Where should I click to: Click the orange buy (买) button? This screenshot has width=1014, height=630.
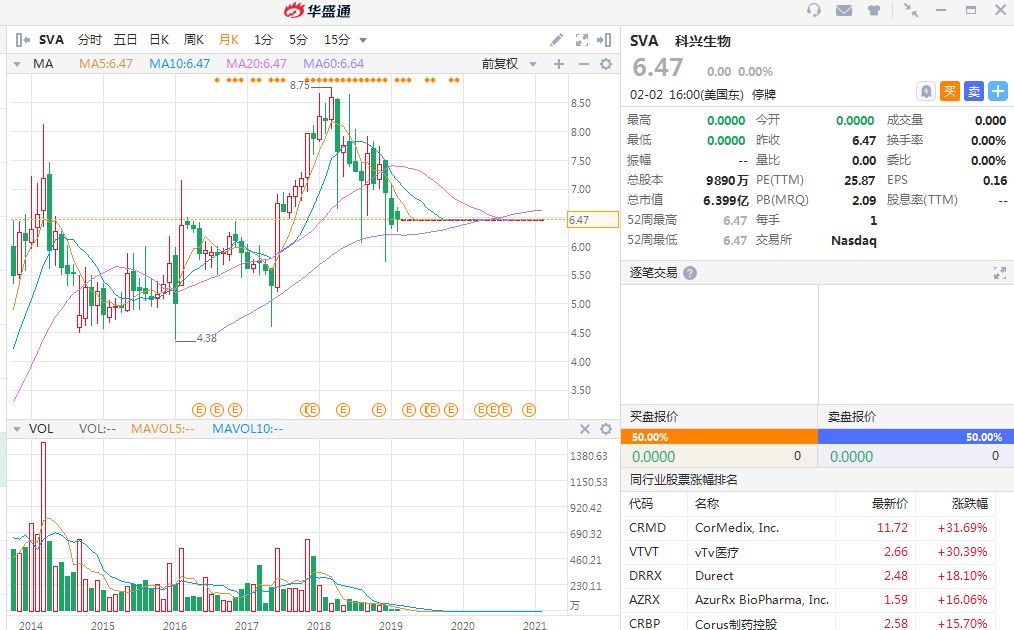pos(950,91)
